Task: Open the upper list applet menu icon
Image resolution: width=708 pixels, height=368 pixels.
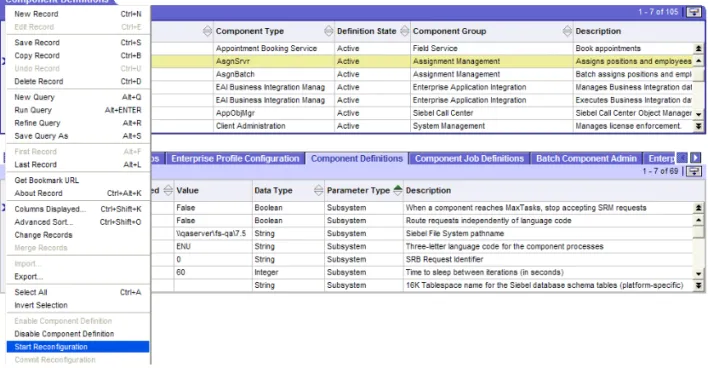Action: coord(694,12)
